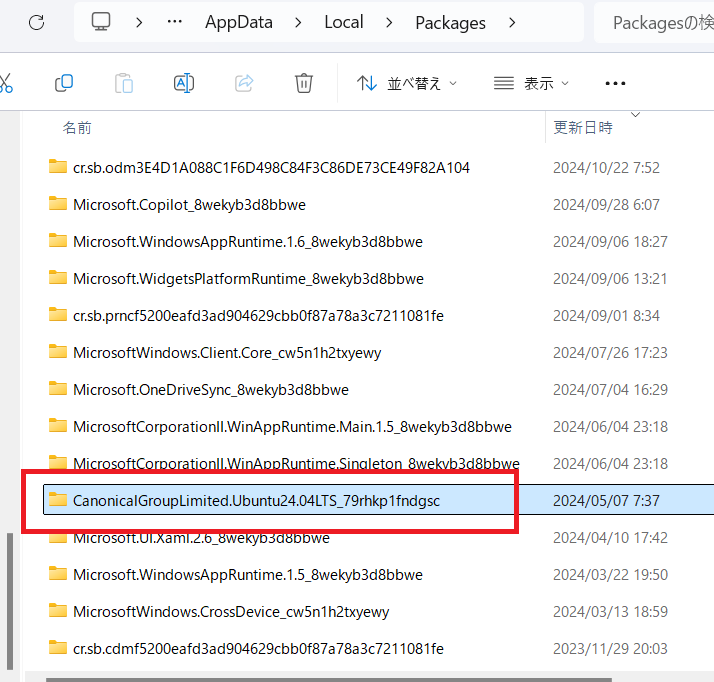The height and width of the screenshot is (682, 714).
Task: Click the Delete trash can icon
Action: point(304,83)
